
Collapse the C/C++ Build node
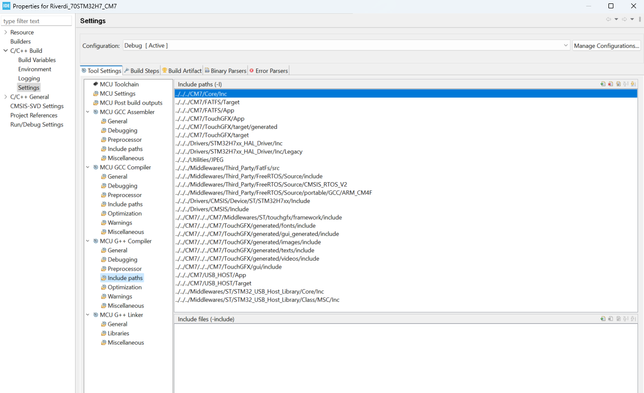pos(5,51)
